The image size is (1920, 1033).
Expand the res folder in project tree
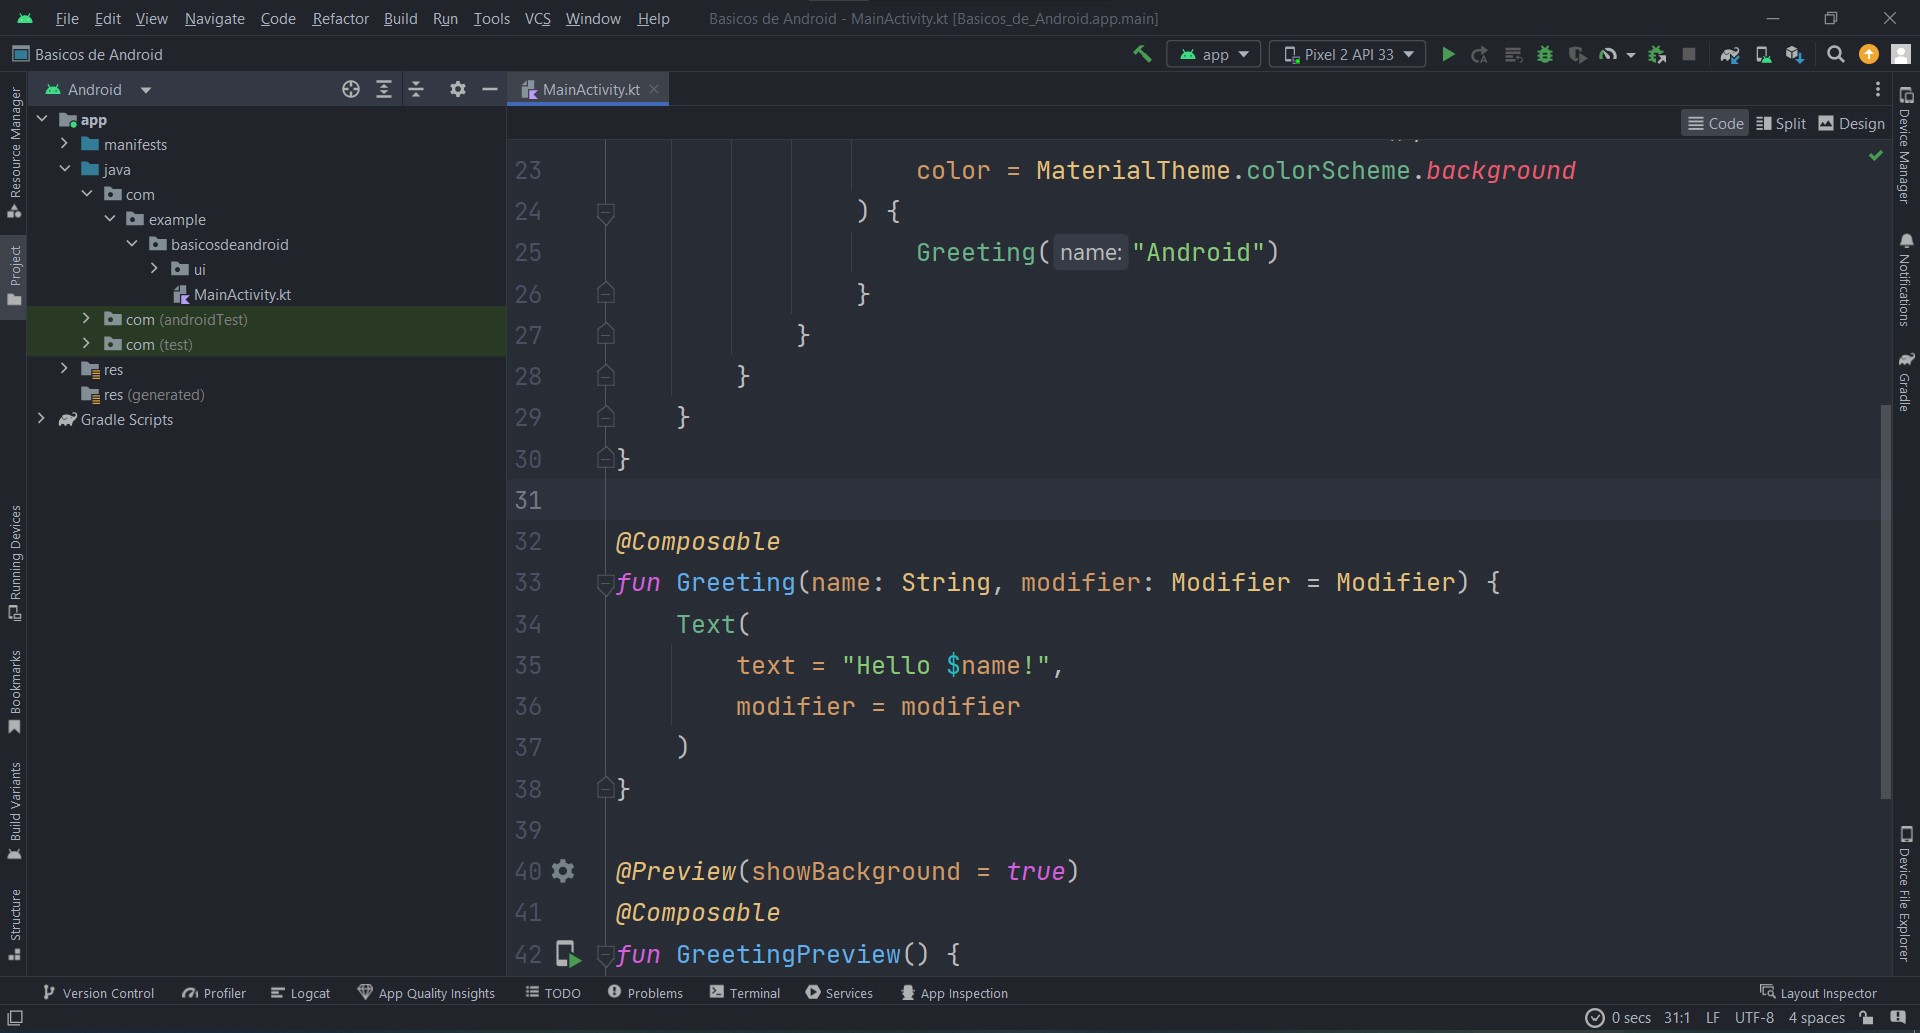click(64, 369)
